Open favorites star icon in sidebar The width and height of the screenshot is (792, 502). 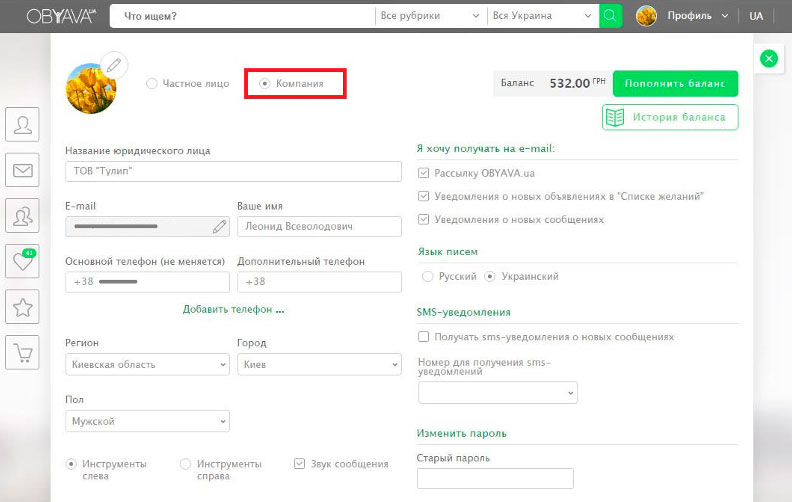(22, 307)
